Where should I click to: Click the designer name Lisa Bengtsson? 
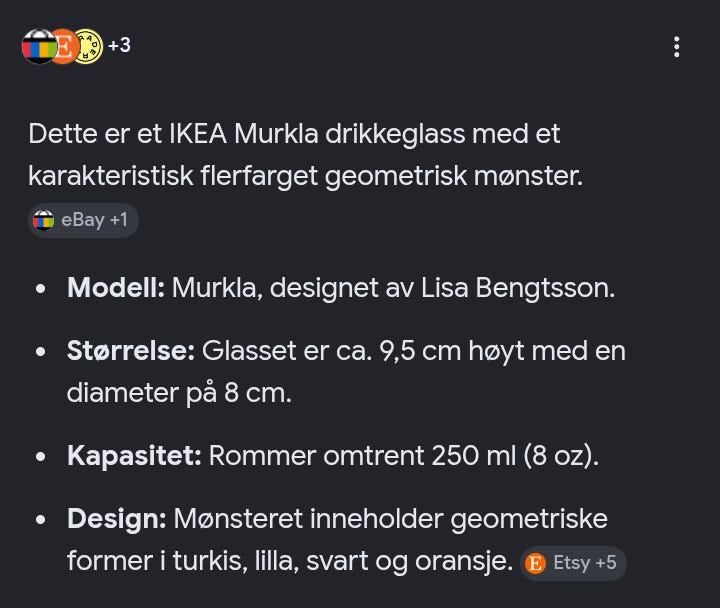tap(518, 288)
